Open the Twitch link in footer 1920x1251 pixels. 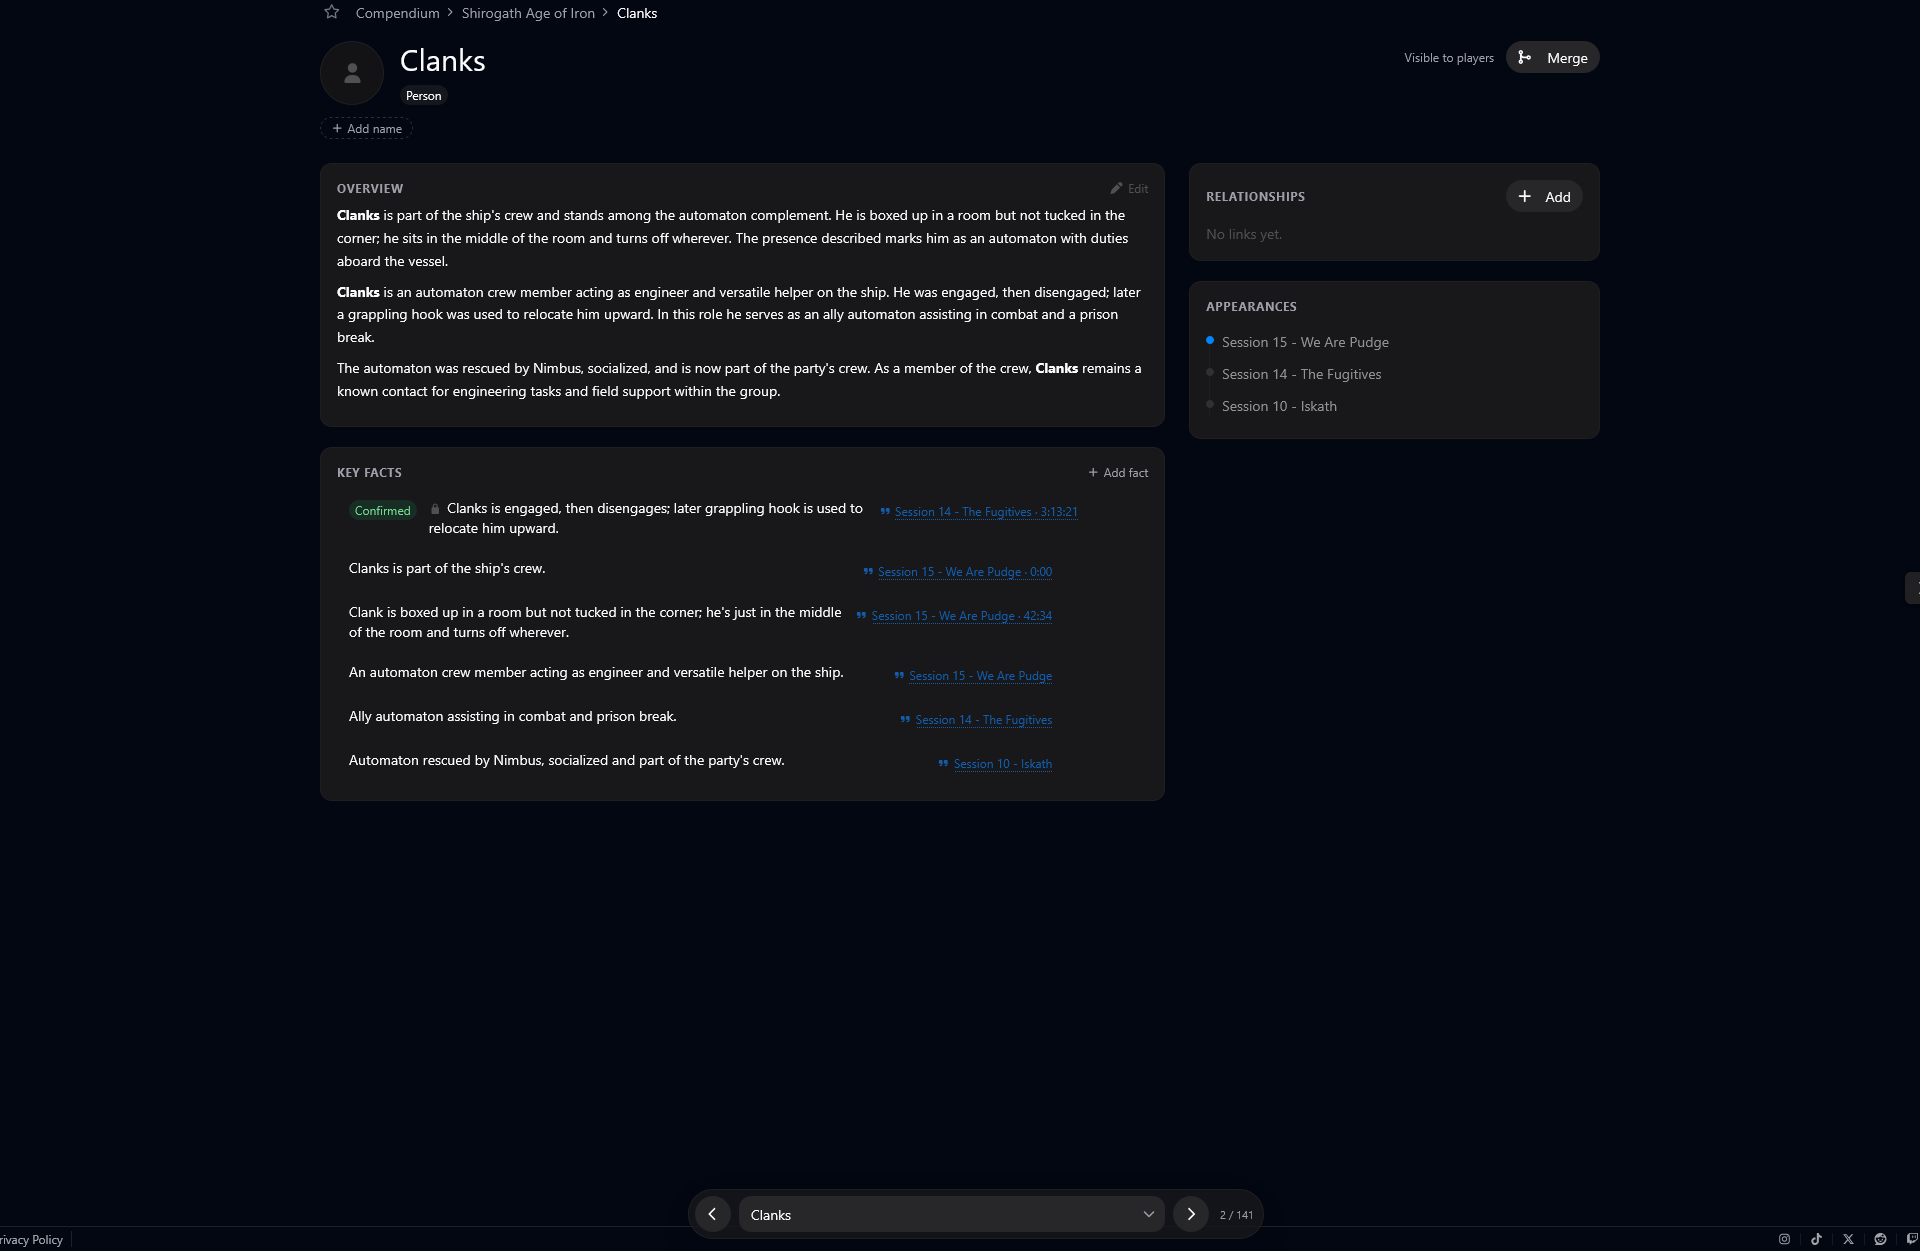click(x=1912, y=1239)
